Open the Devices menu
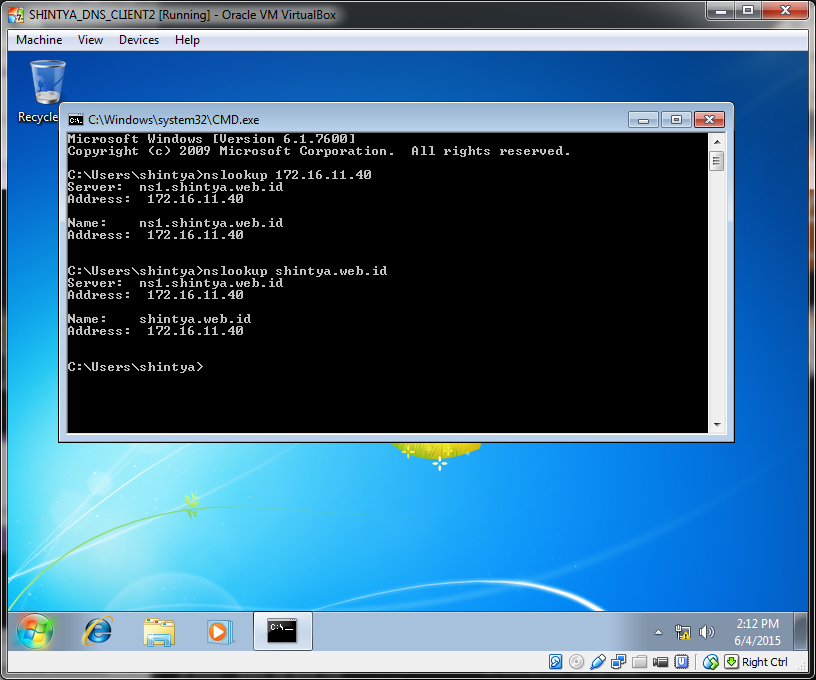Viewport: 816px width, 680px height. click(139, 40)
